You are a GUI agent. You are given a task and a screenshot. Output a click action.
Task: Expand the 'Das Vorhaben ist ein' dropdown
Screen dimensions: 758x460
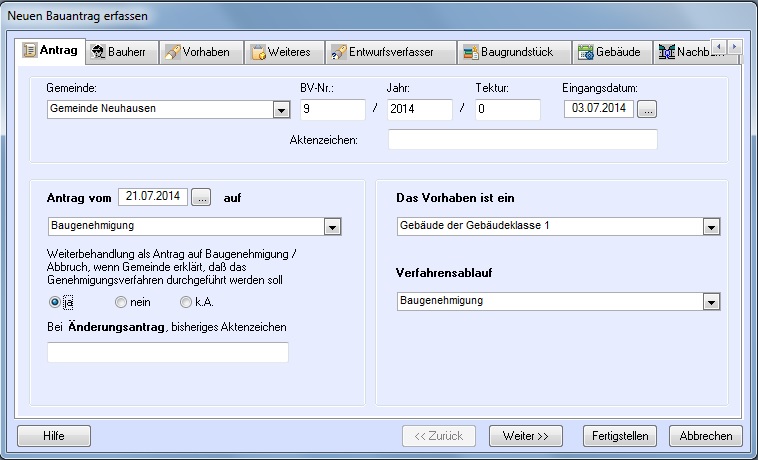pyautogui.click(x=710, y=227)
